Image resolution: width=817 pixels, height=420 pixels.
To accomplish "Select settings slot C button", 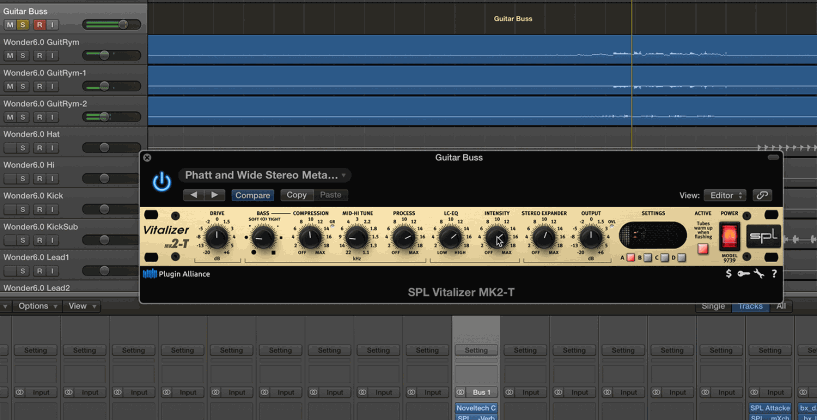I will pos(664,257).
